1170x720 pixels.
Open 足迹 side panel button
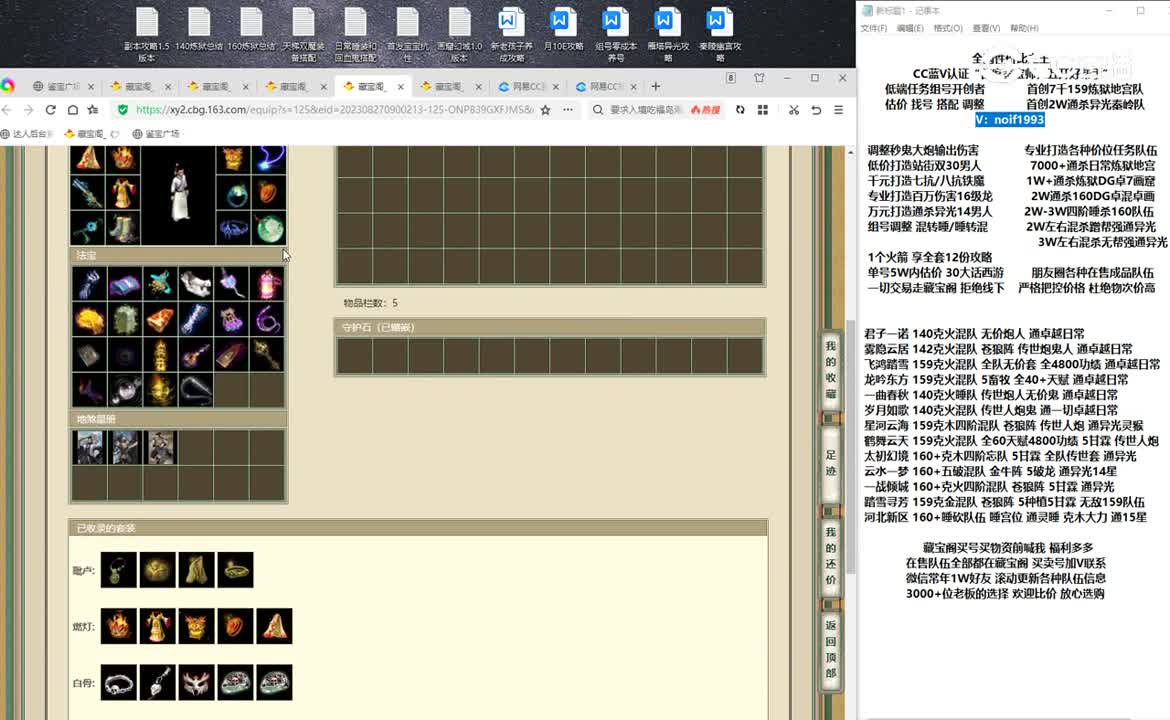[x=831, y=463]
